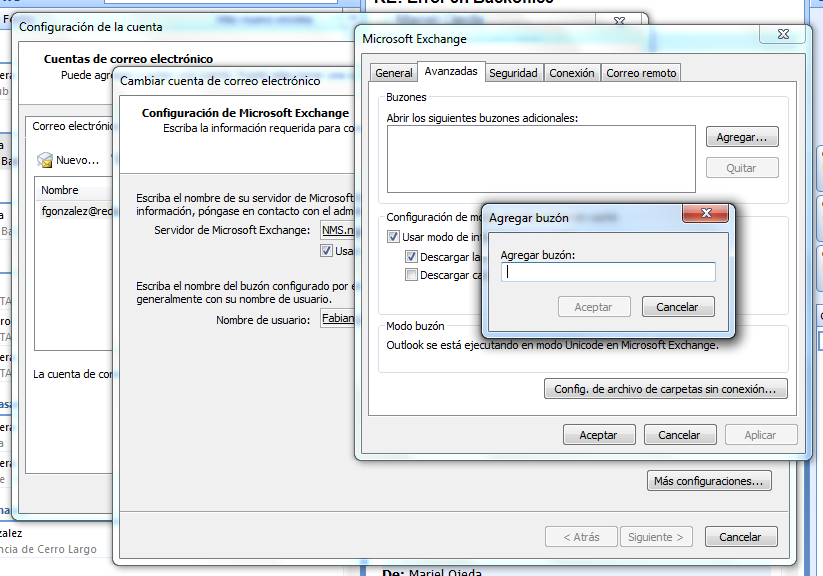
Task: Click the Nombre de usuario field
Action: pyautogui.click(x=337, y=320)
